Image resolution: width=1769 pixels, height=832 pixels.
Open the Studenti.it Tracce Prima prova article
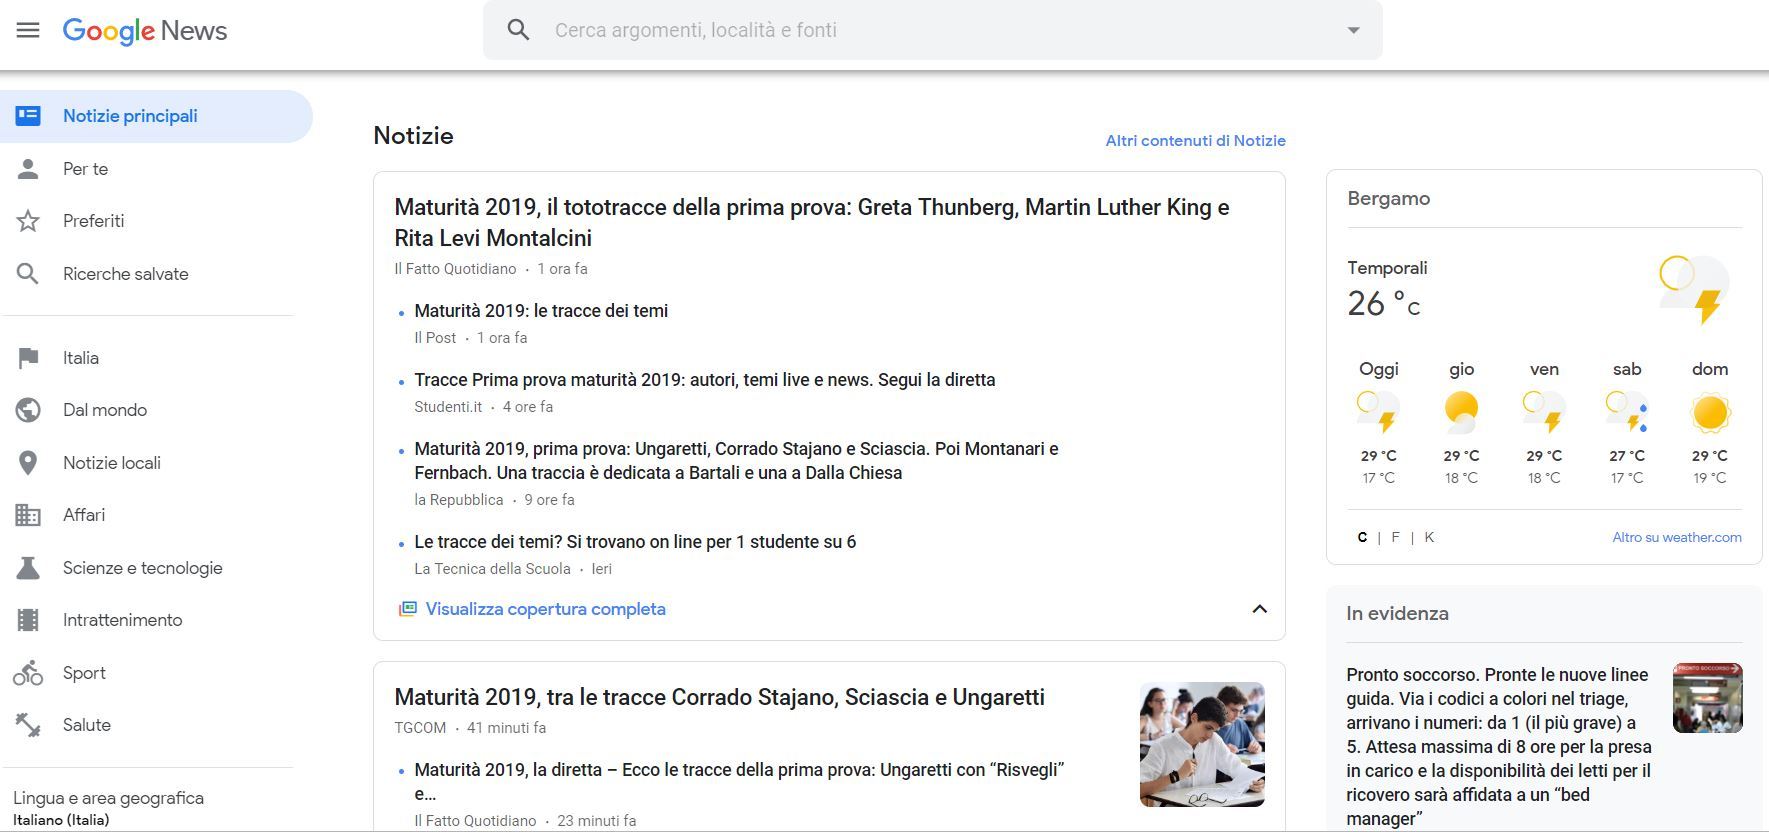[705, 380]
